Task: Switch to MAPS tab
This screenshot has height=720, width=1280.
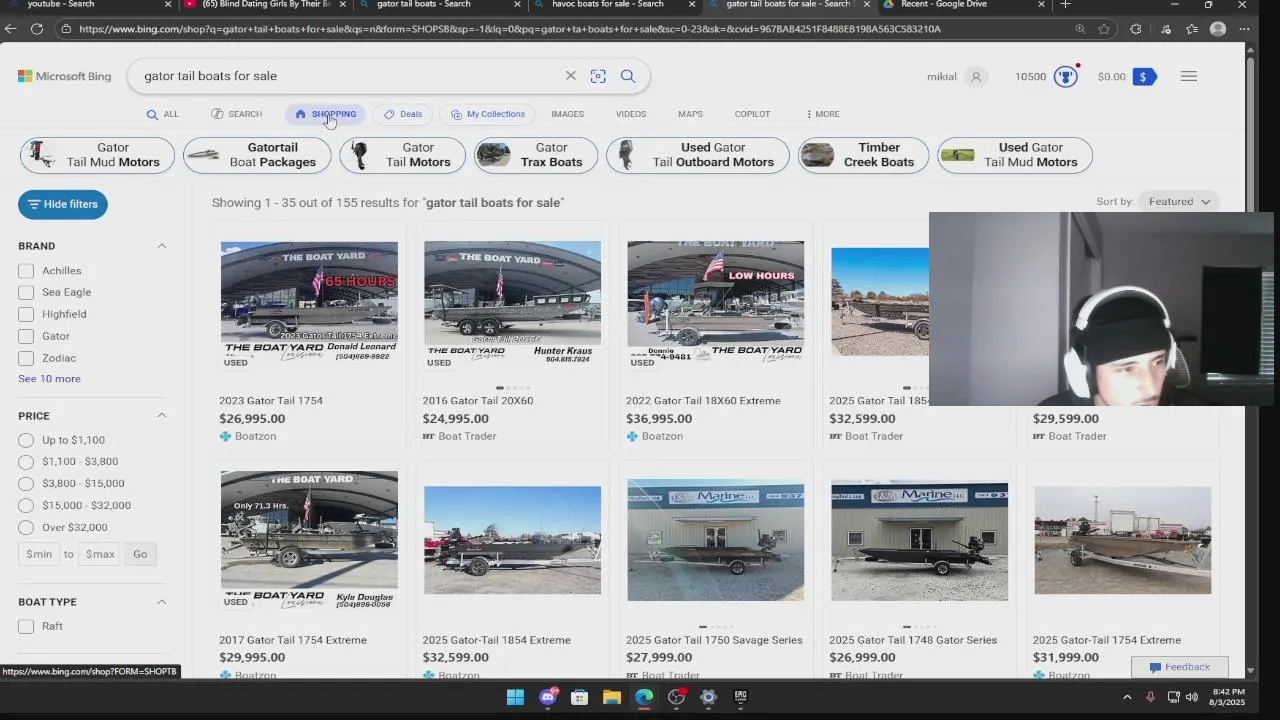Action: [690, 114]
